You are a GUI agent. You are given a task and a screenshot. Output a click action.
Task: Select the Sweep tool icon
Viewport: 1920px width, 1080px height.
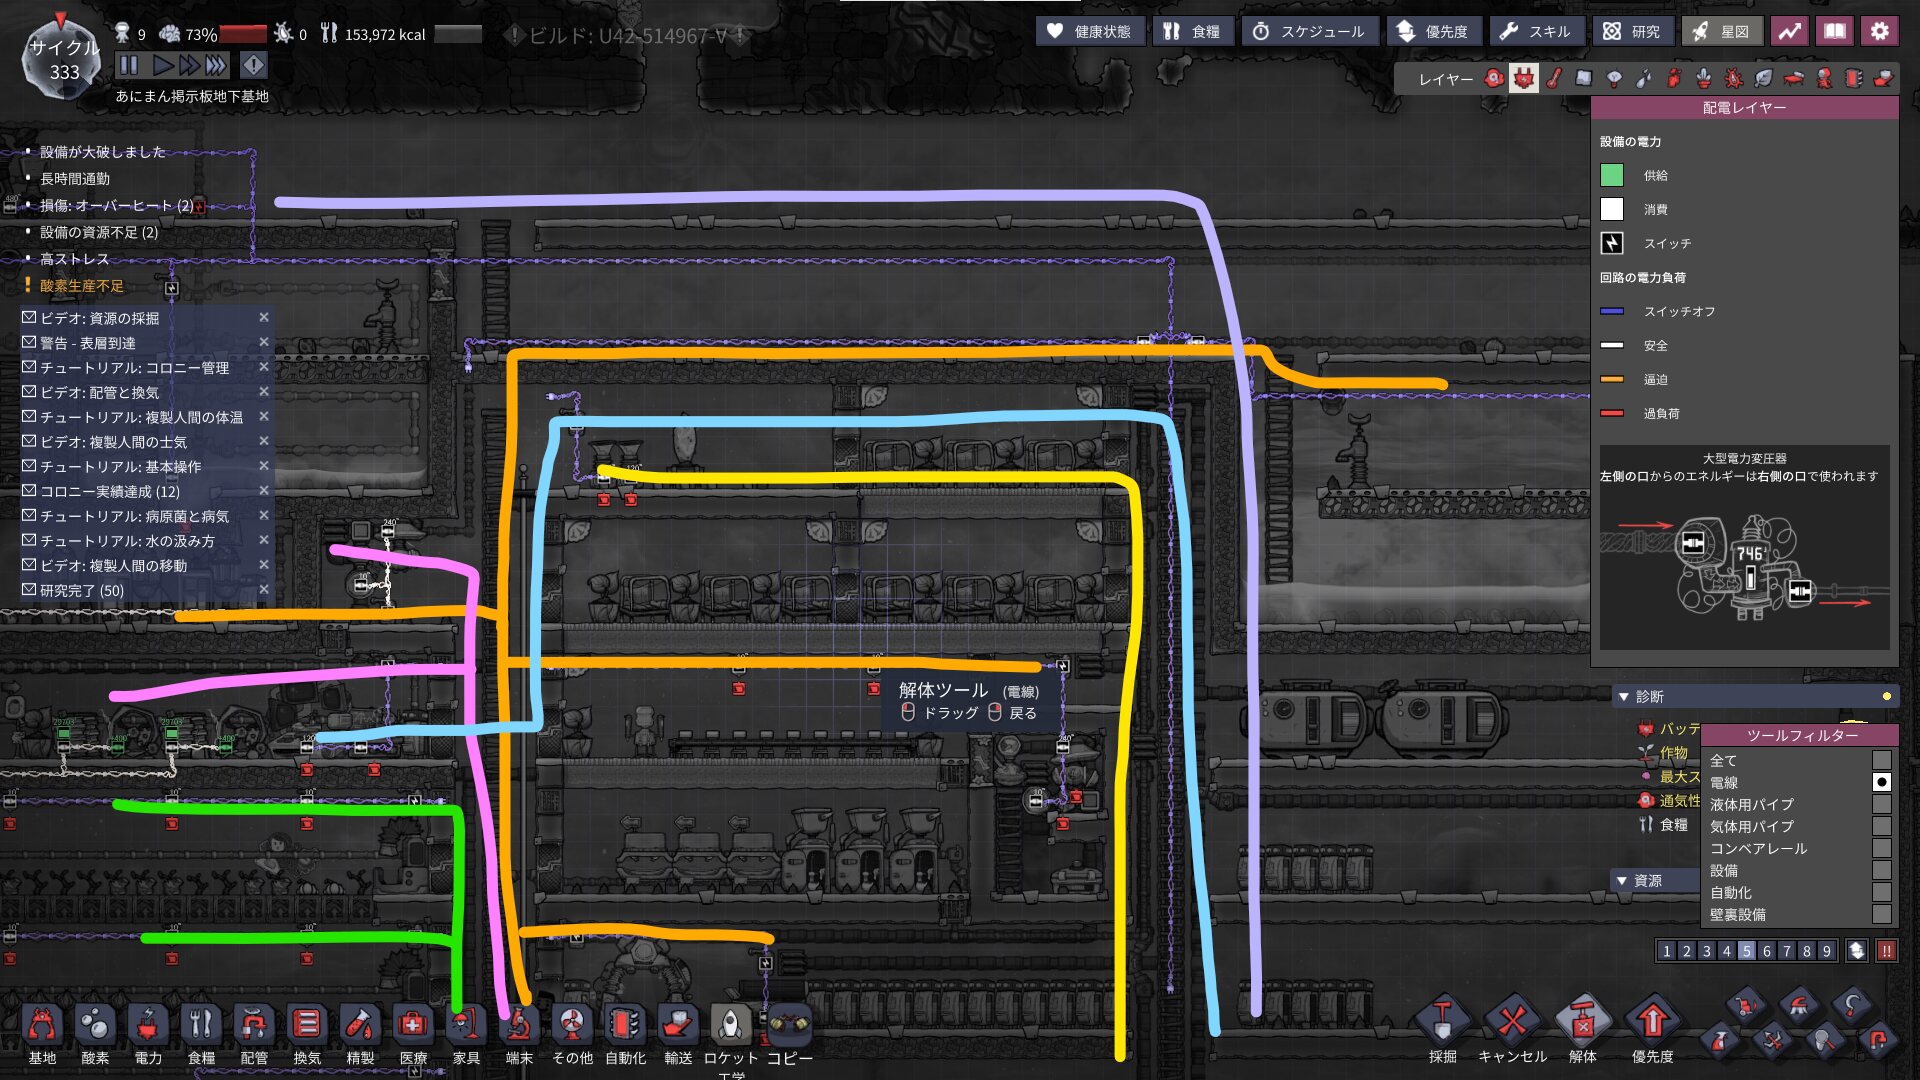tap(1745, 1005)
